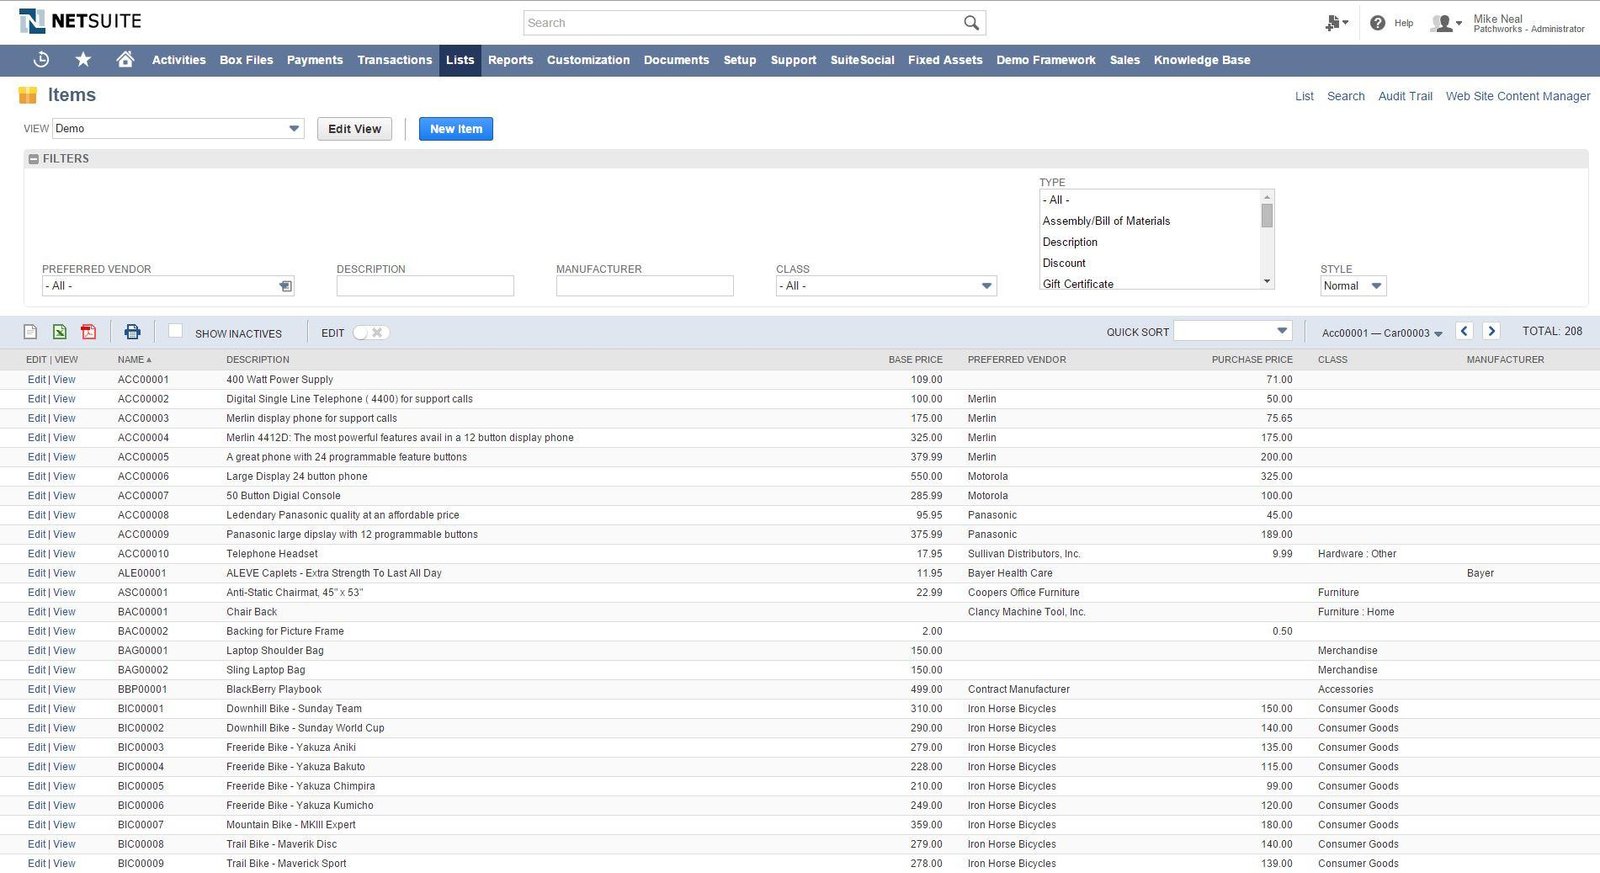Open the View Demo dropdown
The image size is (1600, 873).
pyautogui.click(x=178, y=128)
